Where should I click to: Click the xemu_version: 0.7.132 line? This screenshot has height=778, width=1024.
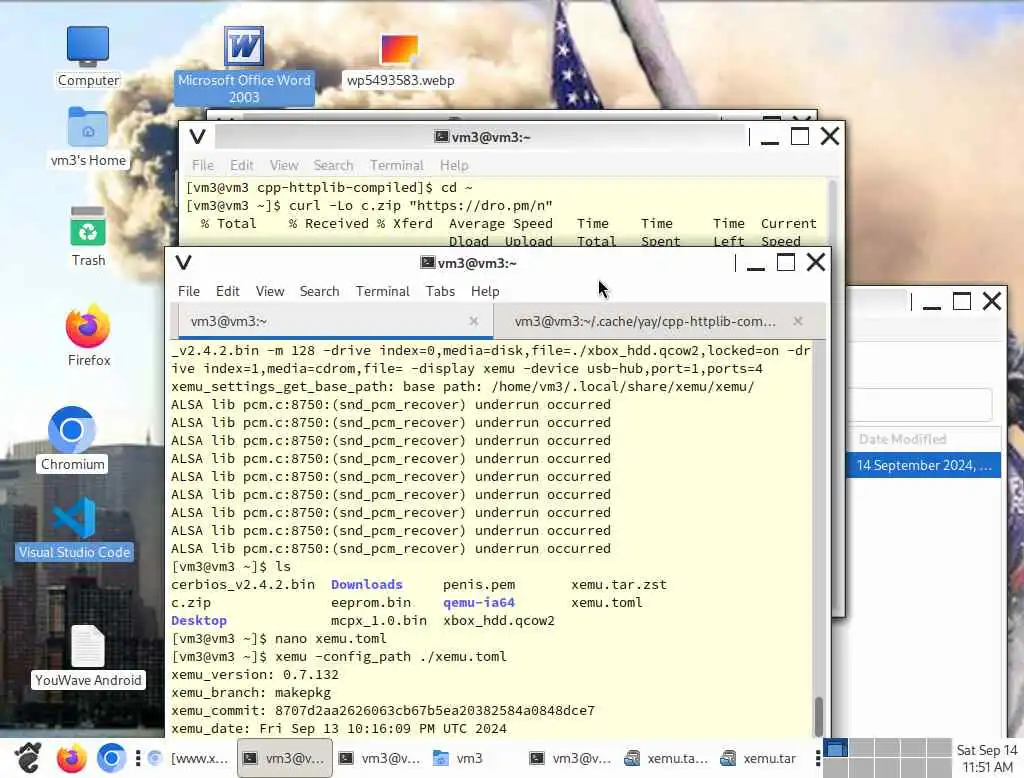tap(255, 674)
